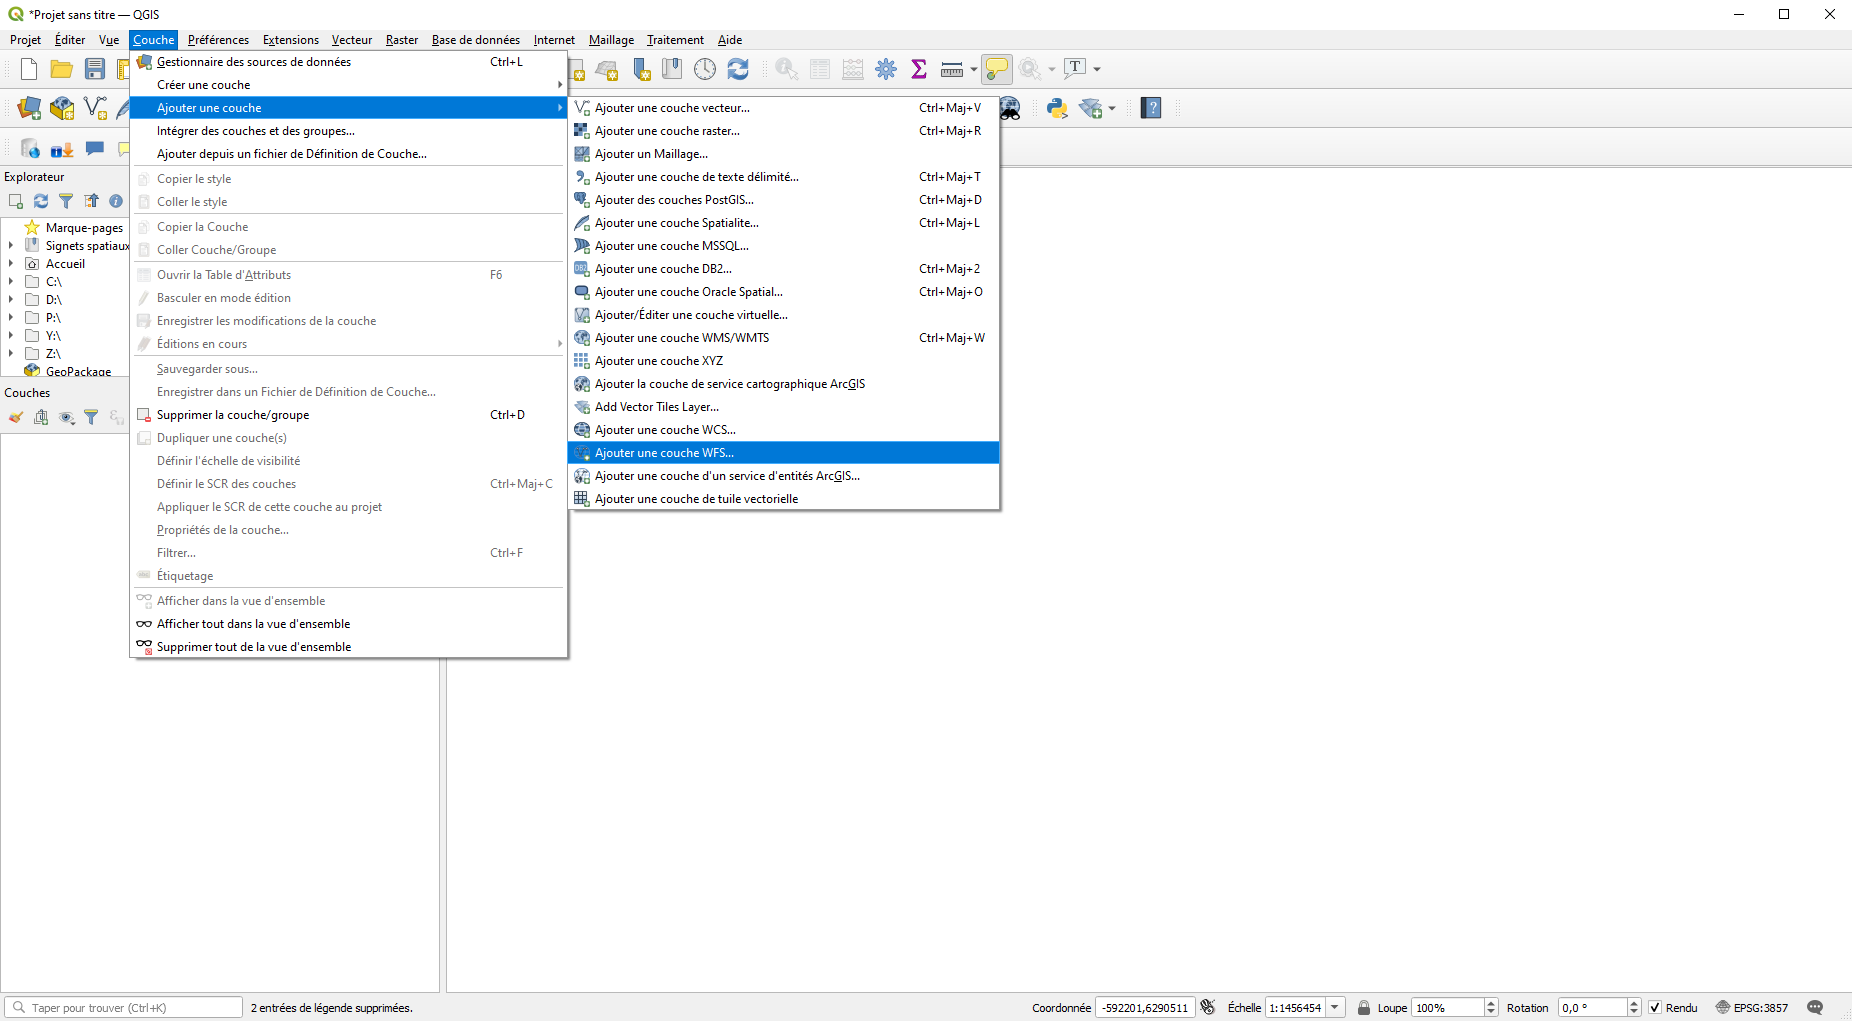The image size is (1852, 1021).
Task: Click the EPSG:3857 projection button
Action: tap(1752, 1008)
